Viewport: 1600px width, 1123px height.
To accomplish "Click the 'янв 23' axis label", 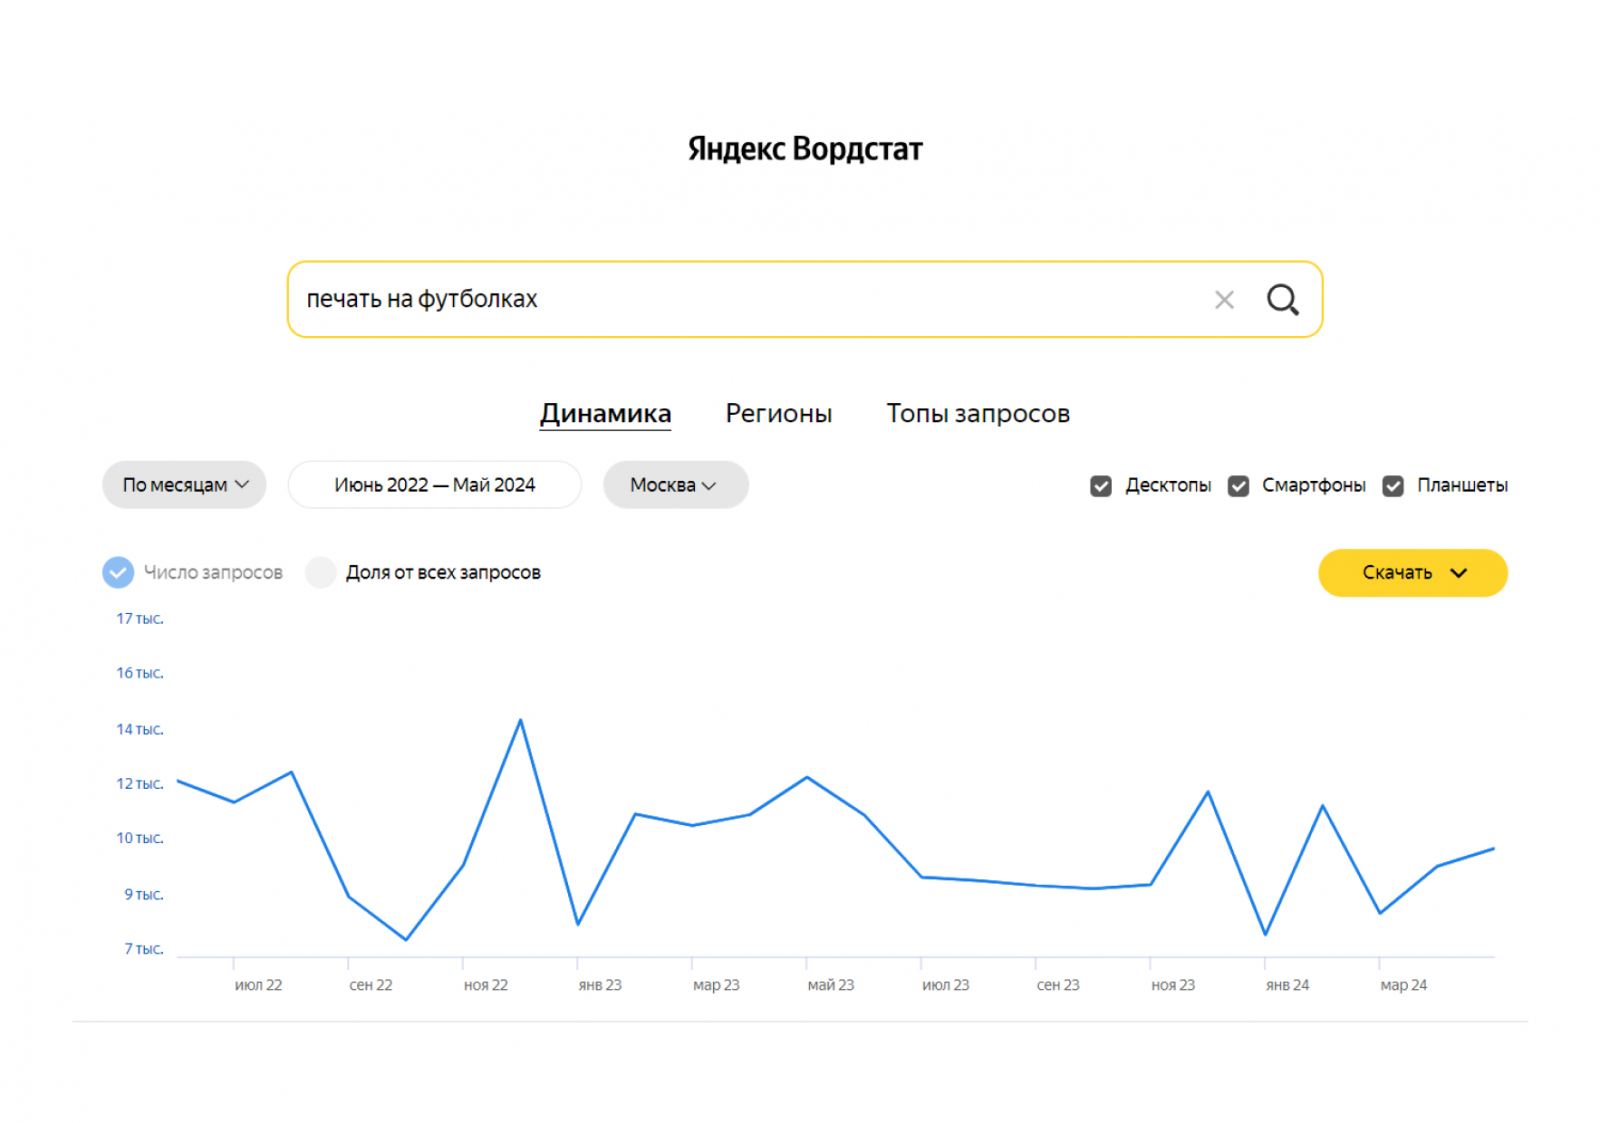I will point(600,985).
